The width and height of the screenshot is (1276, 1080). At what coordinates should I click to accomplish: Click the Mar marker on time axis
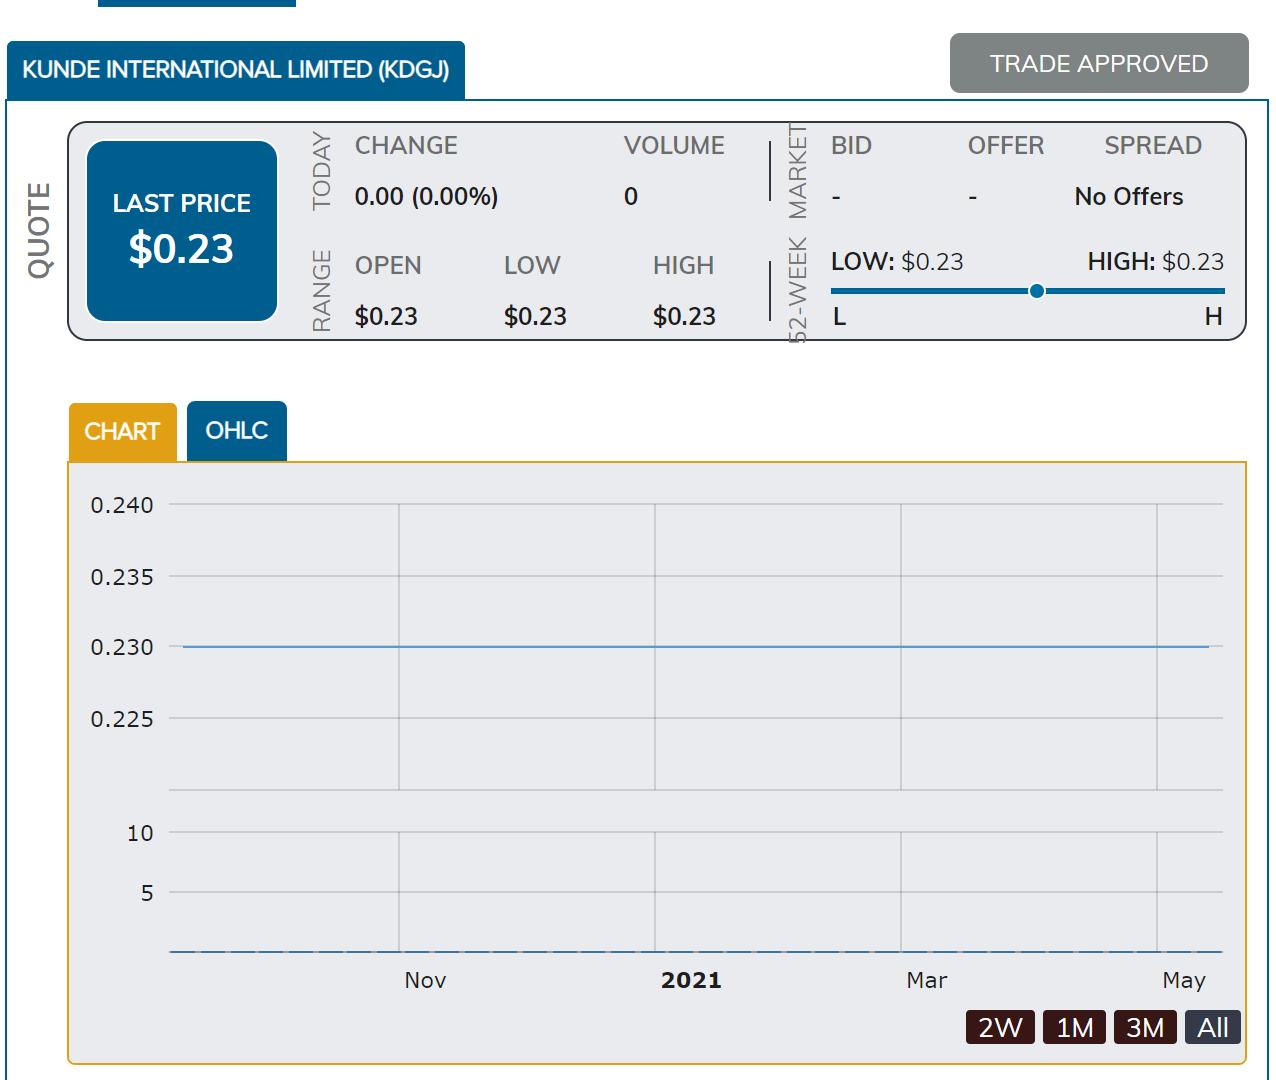click(926, 980)
